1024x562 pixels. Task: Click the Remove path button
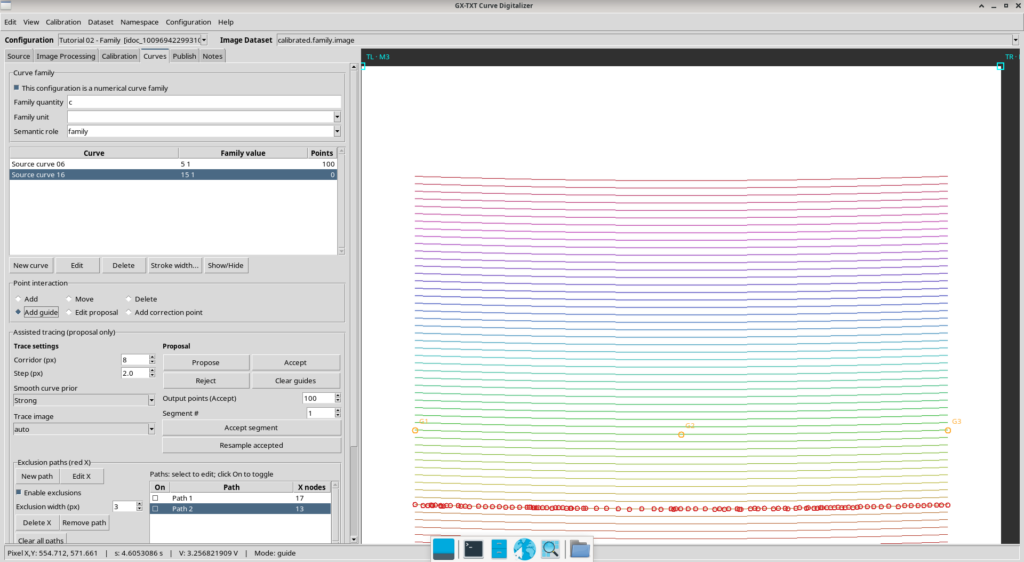84,523
